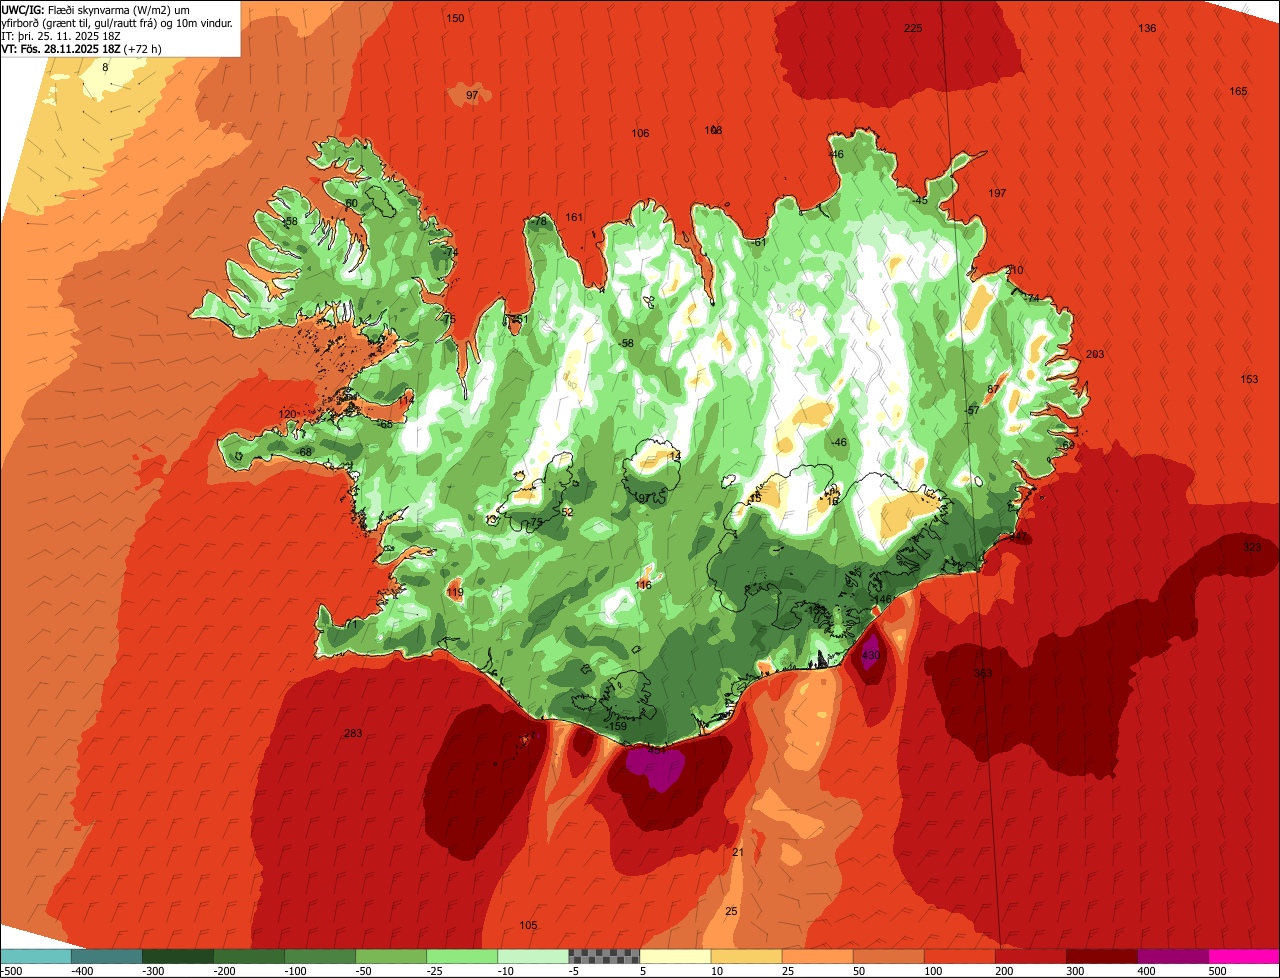Click the map value "283" southwest of Iceland
The width and height of the screenshot is (1280, 978).
[x=353, y=733]
